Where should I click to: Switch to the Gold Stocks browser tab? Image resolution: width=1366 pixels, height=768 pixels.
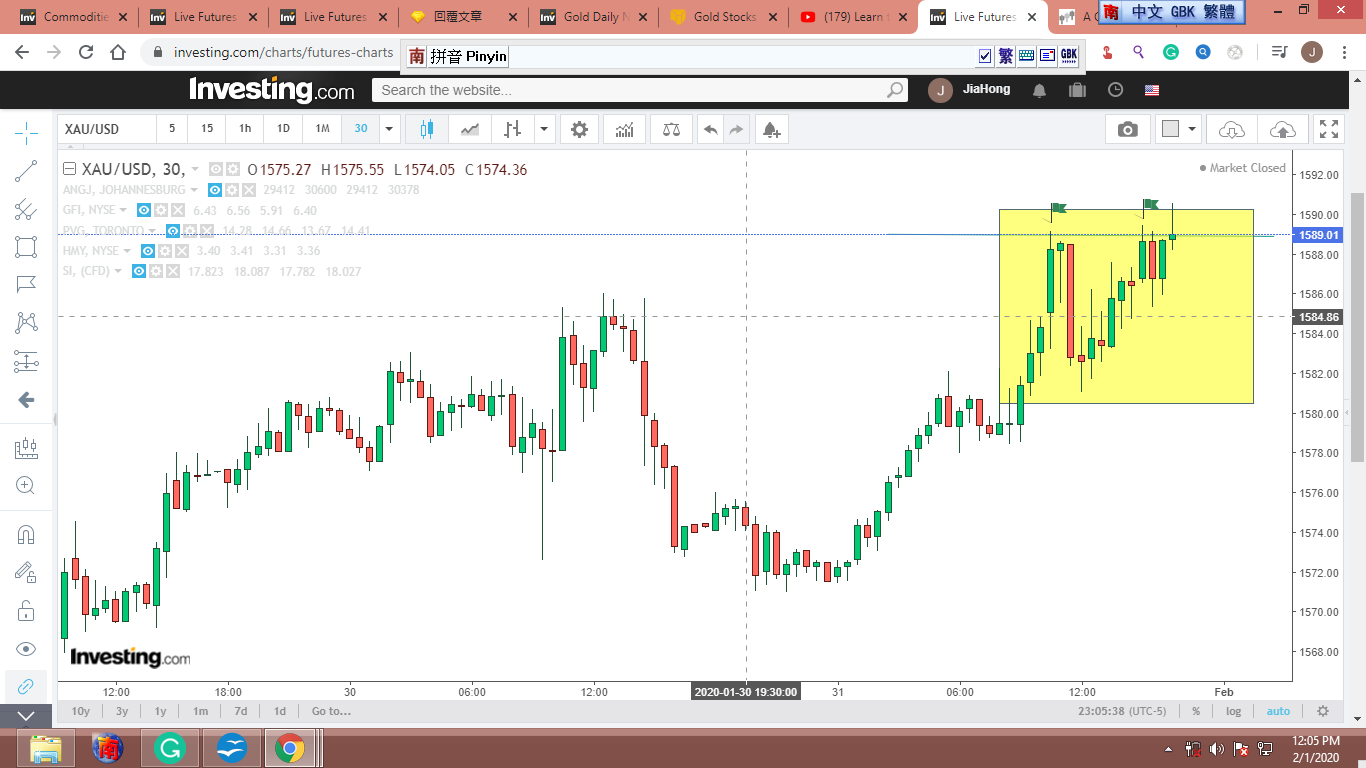(x=723, y=17)
